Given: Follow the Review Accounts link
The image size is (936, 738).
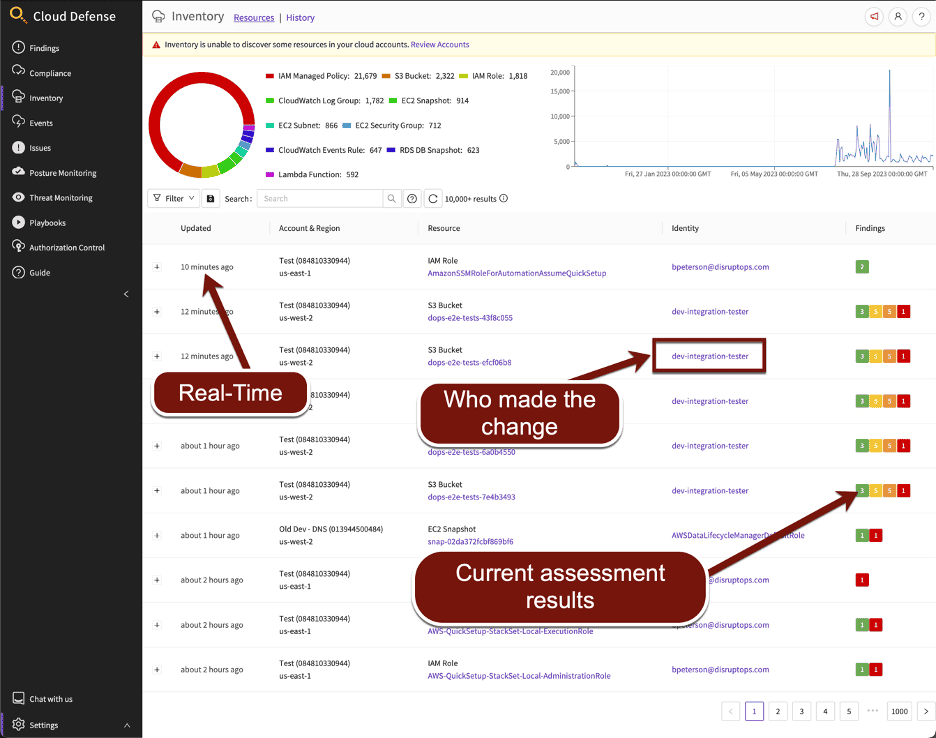Looking at the screenshot, I should click(440, 45).
